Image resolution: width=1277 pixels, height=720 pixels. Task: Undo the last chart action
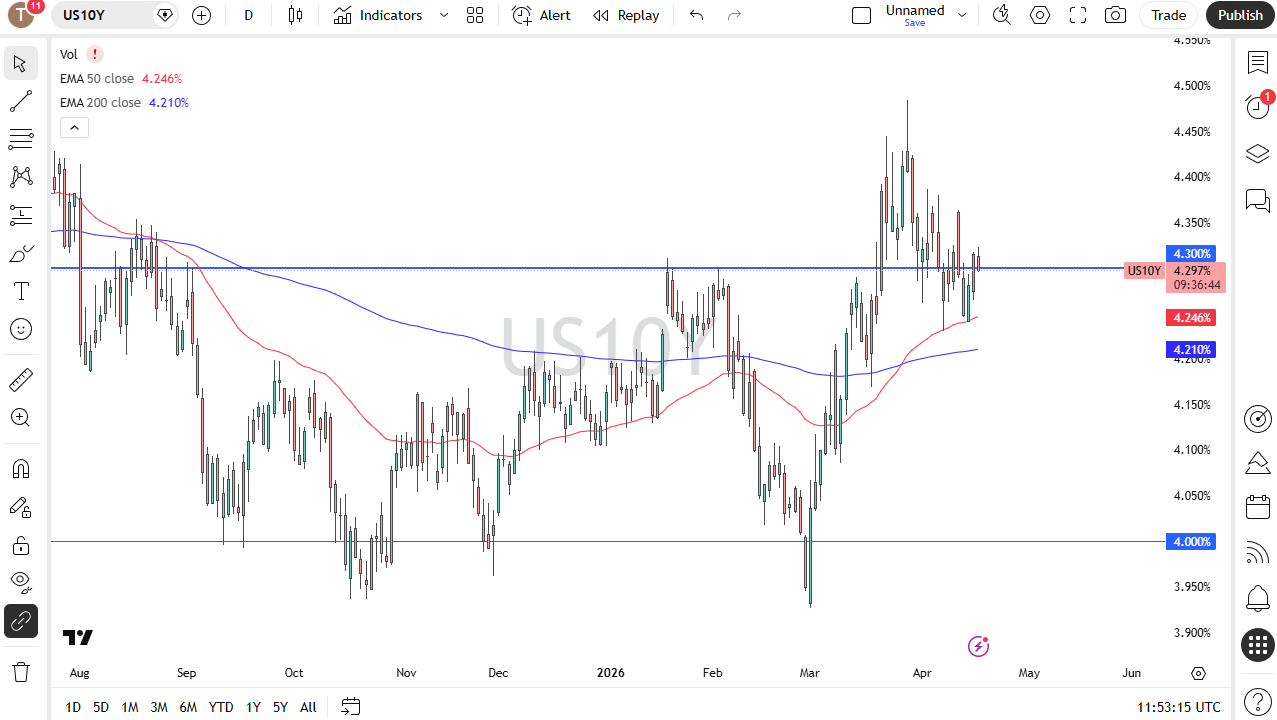click(697, 15)
